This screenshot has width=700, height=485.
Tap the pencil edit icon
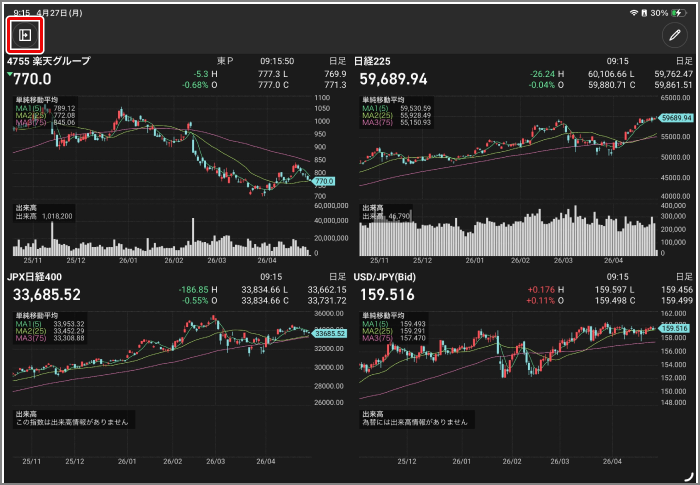[676, 35]
